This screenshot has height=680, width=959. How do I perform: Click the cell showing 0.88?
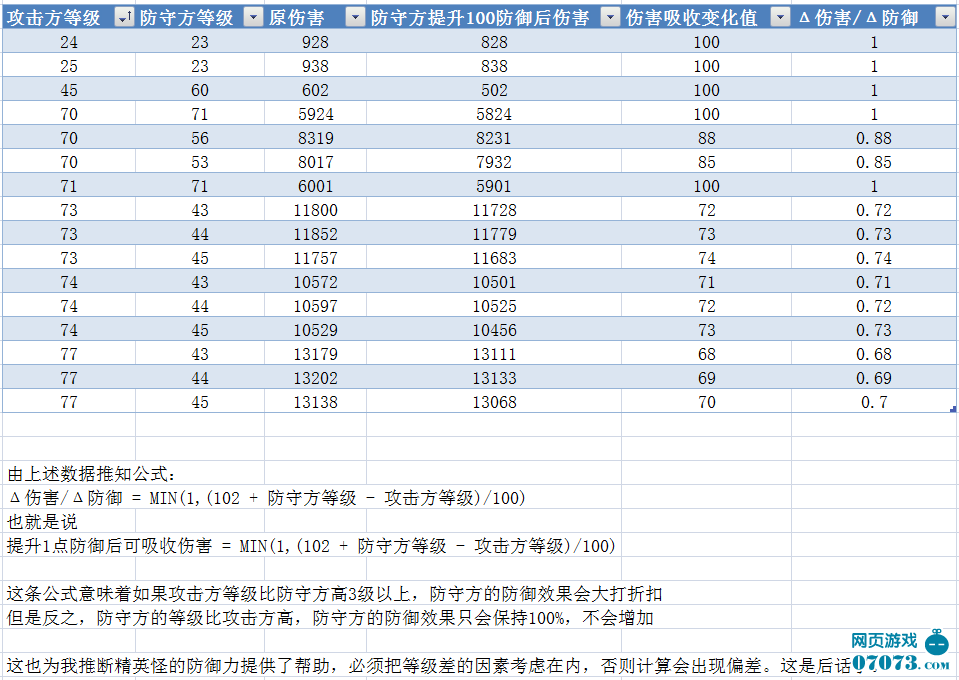(x=873, y=138)
